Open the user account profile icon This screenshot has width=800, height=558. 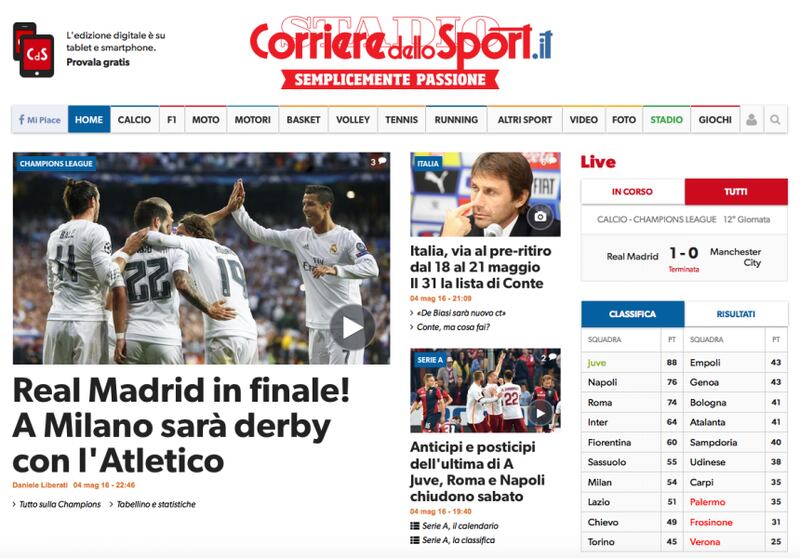pos(751,120)
